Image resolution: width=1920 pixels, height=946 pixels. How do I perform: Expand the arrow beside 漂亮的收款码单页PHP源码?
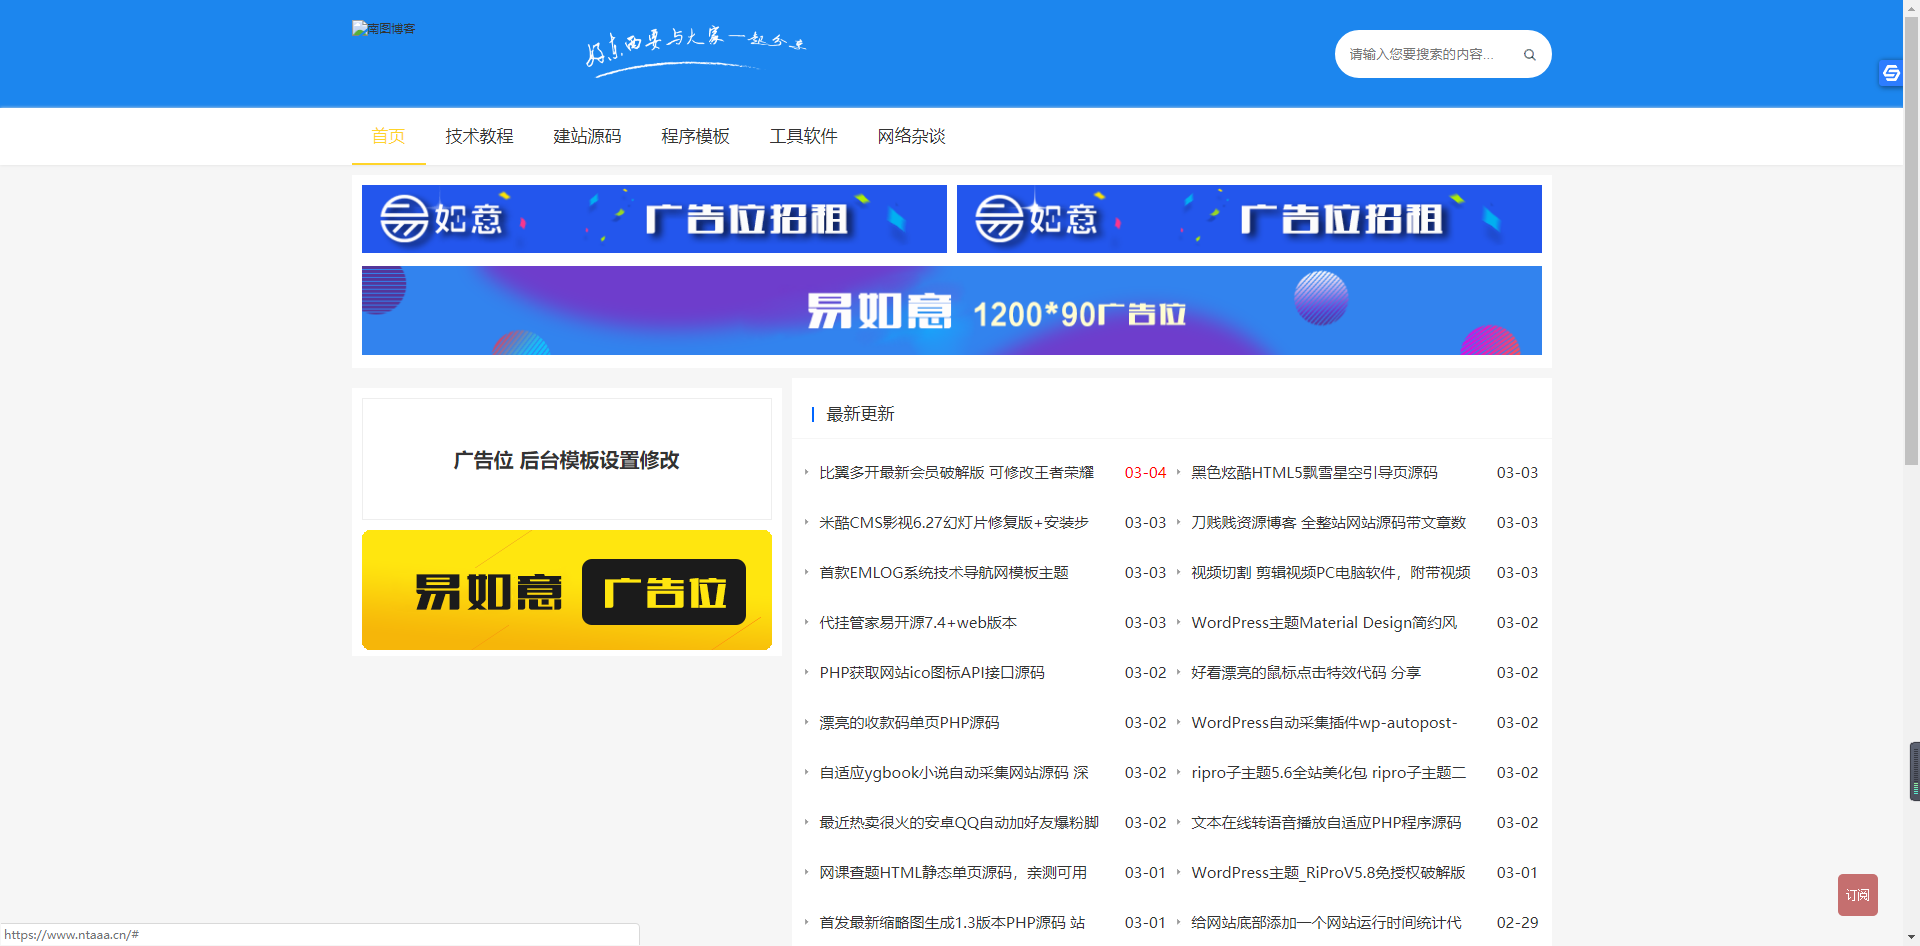tap(808, 722)
